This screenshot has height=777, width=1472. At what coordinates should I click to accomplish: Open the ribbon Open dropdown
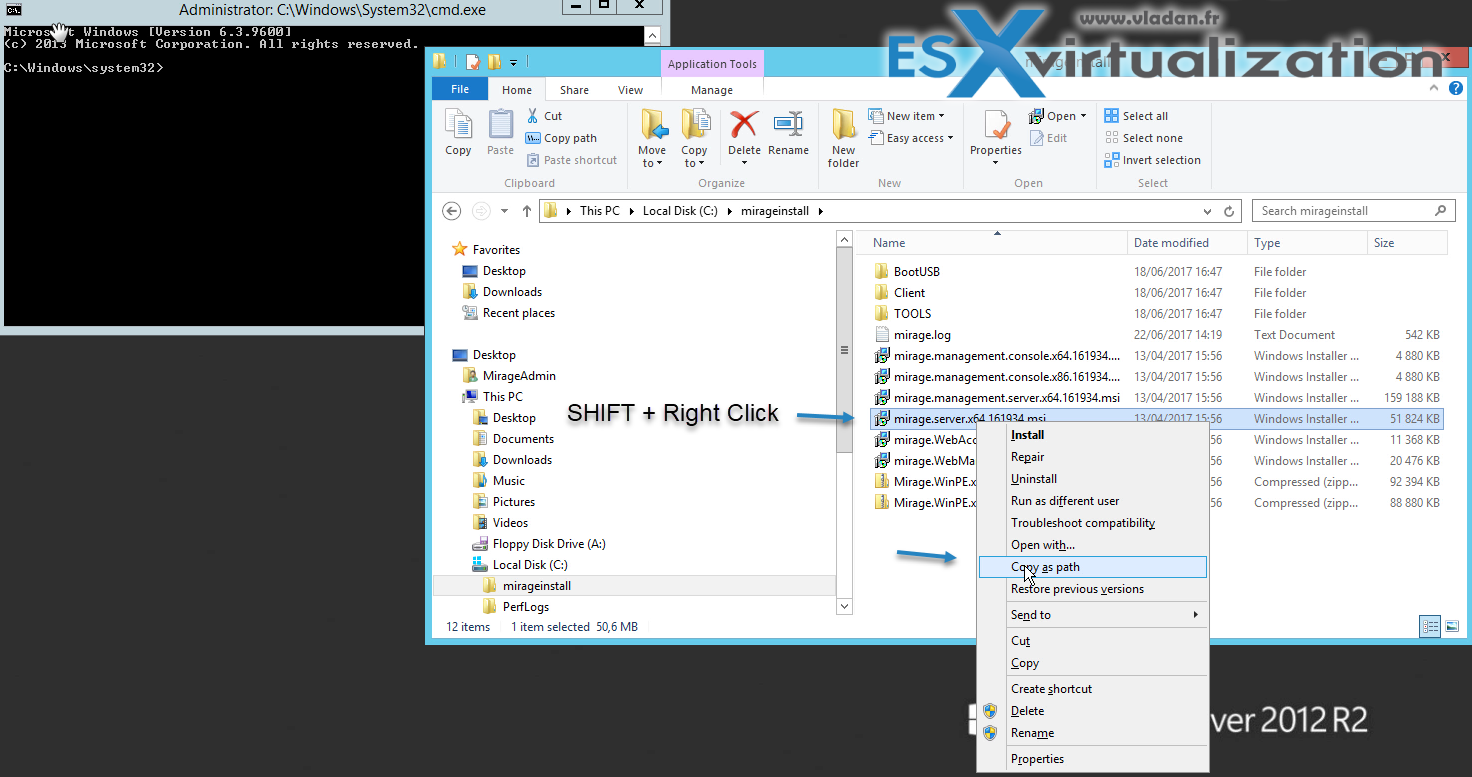coord(1057,116)
